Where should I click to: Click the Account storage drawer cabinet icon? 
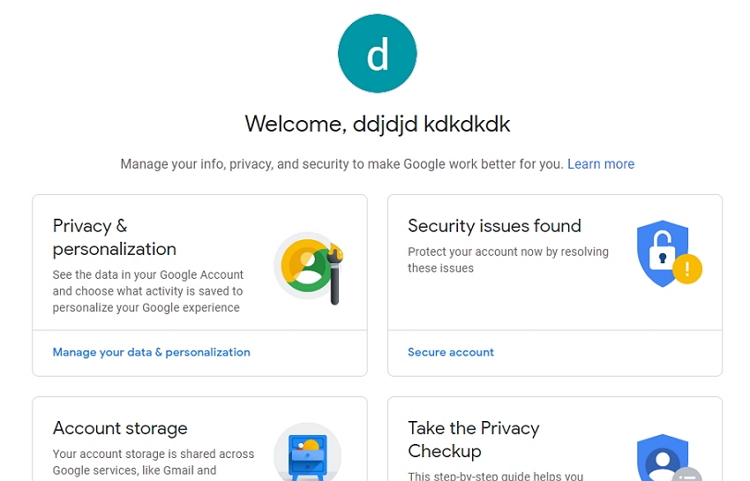[x=308, y=454]
